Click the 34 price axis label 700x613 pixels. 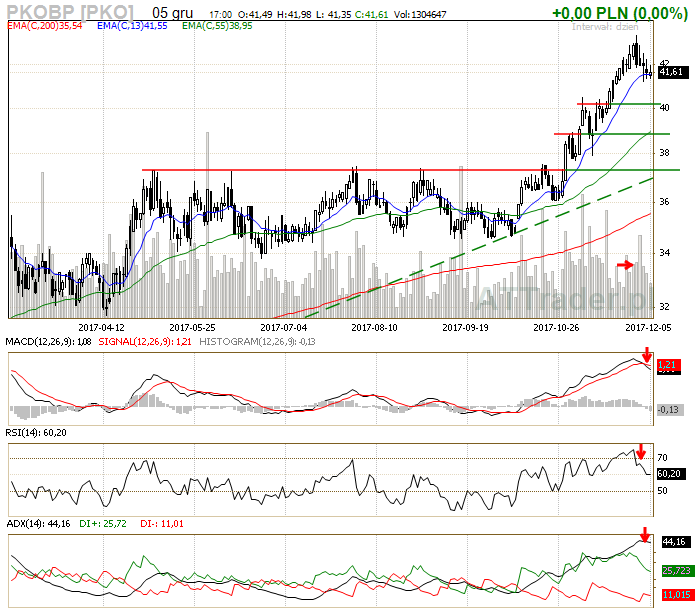point(664,253)
